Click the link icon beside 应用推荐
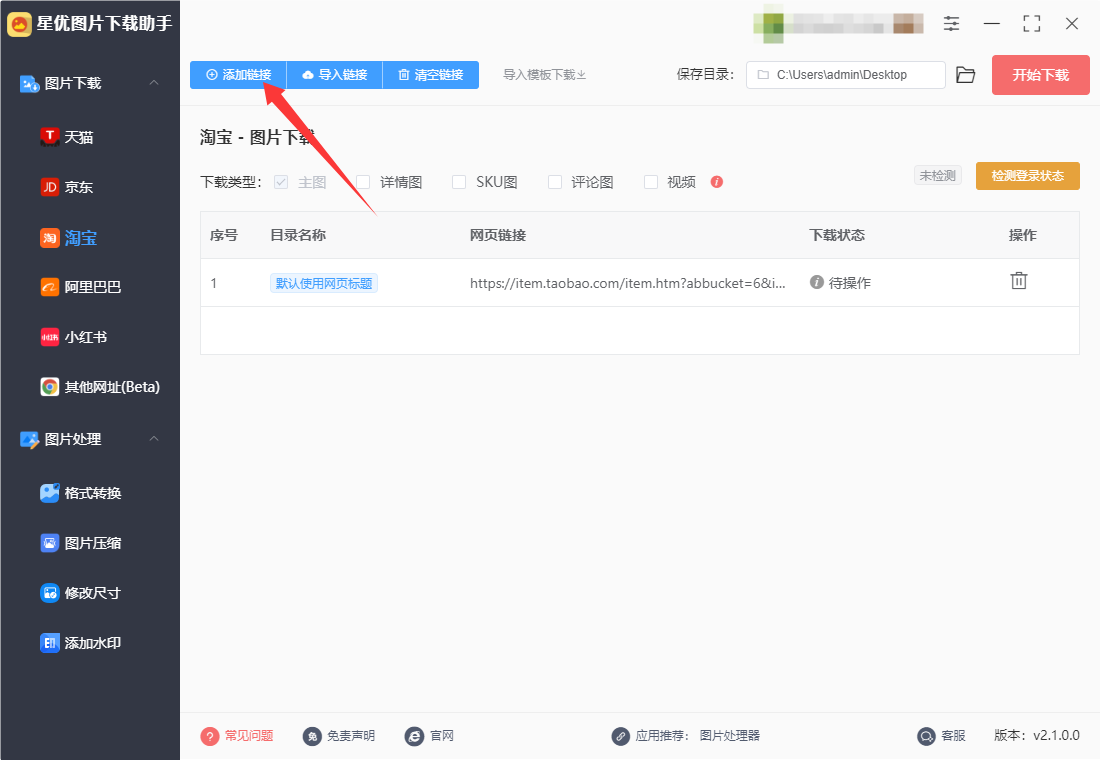 (620, 736)
